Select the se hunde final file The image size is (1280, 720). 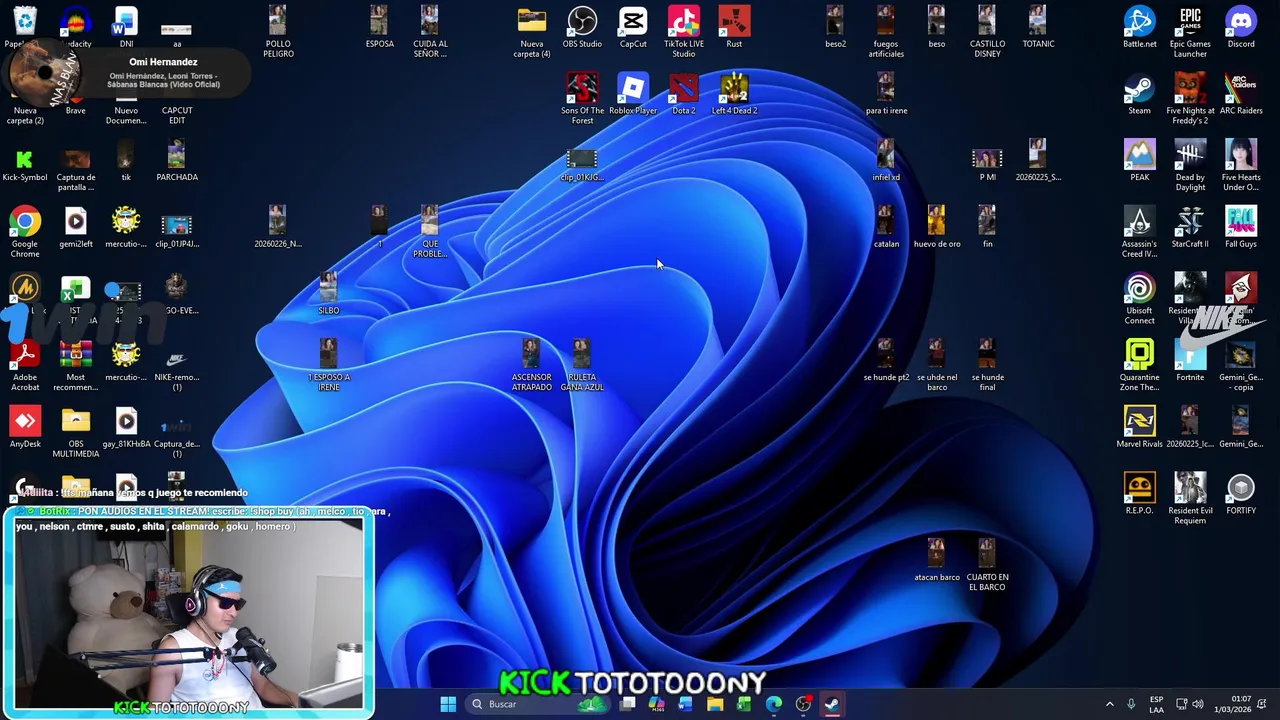pyautogui.click(x=987, y=366)
